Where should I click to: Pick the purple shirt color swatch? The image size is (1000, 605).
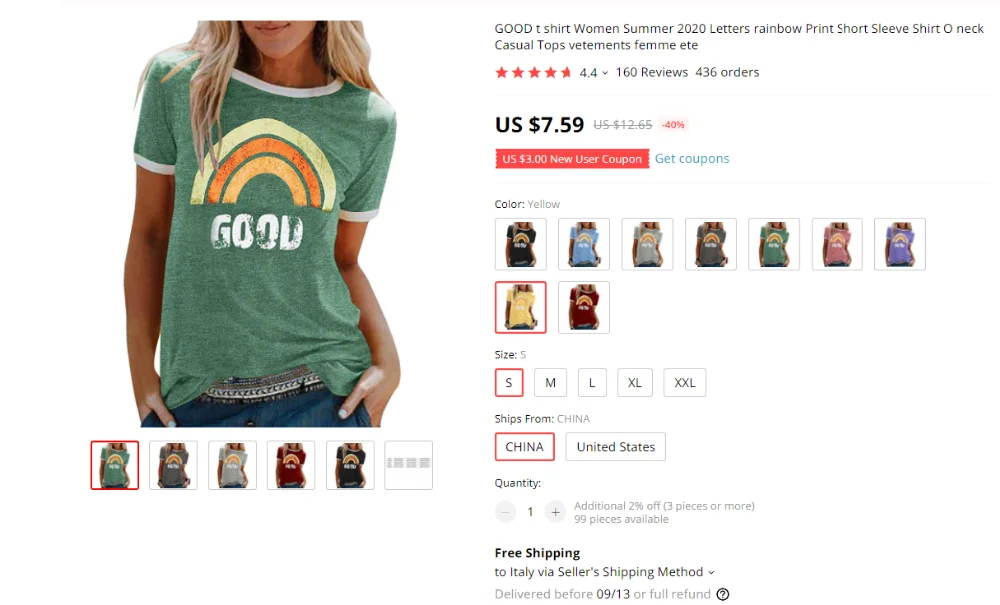tap(900, 244)
